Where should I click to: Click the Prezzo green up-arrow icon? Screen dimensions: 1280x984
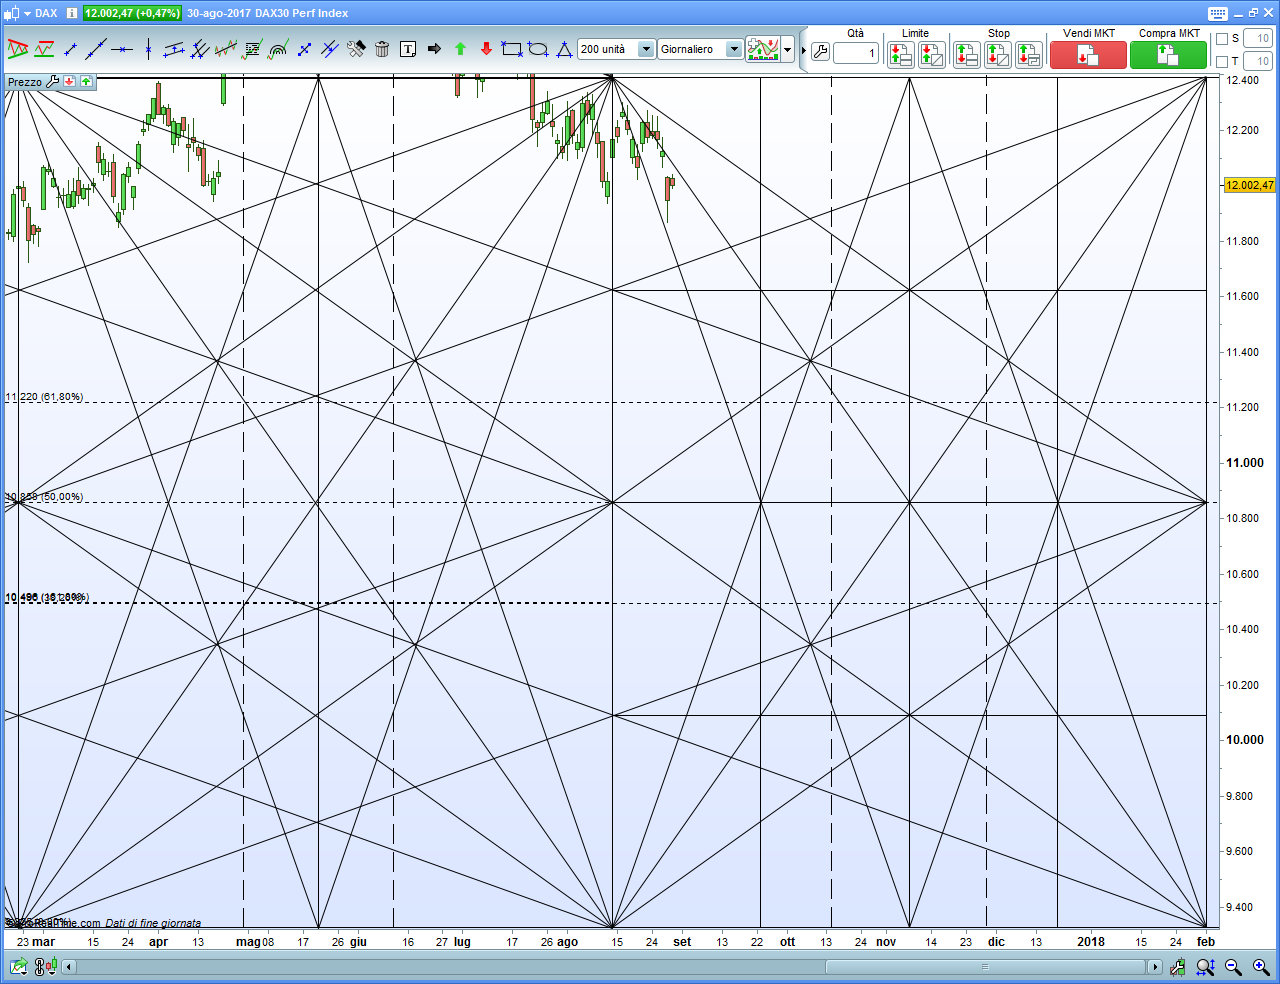[86, 81]
